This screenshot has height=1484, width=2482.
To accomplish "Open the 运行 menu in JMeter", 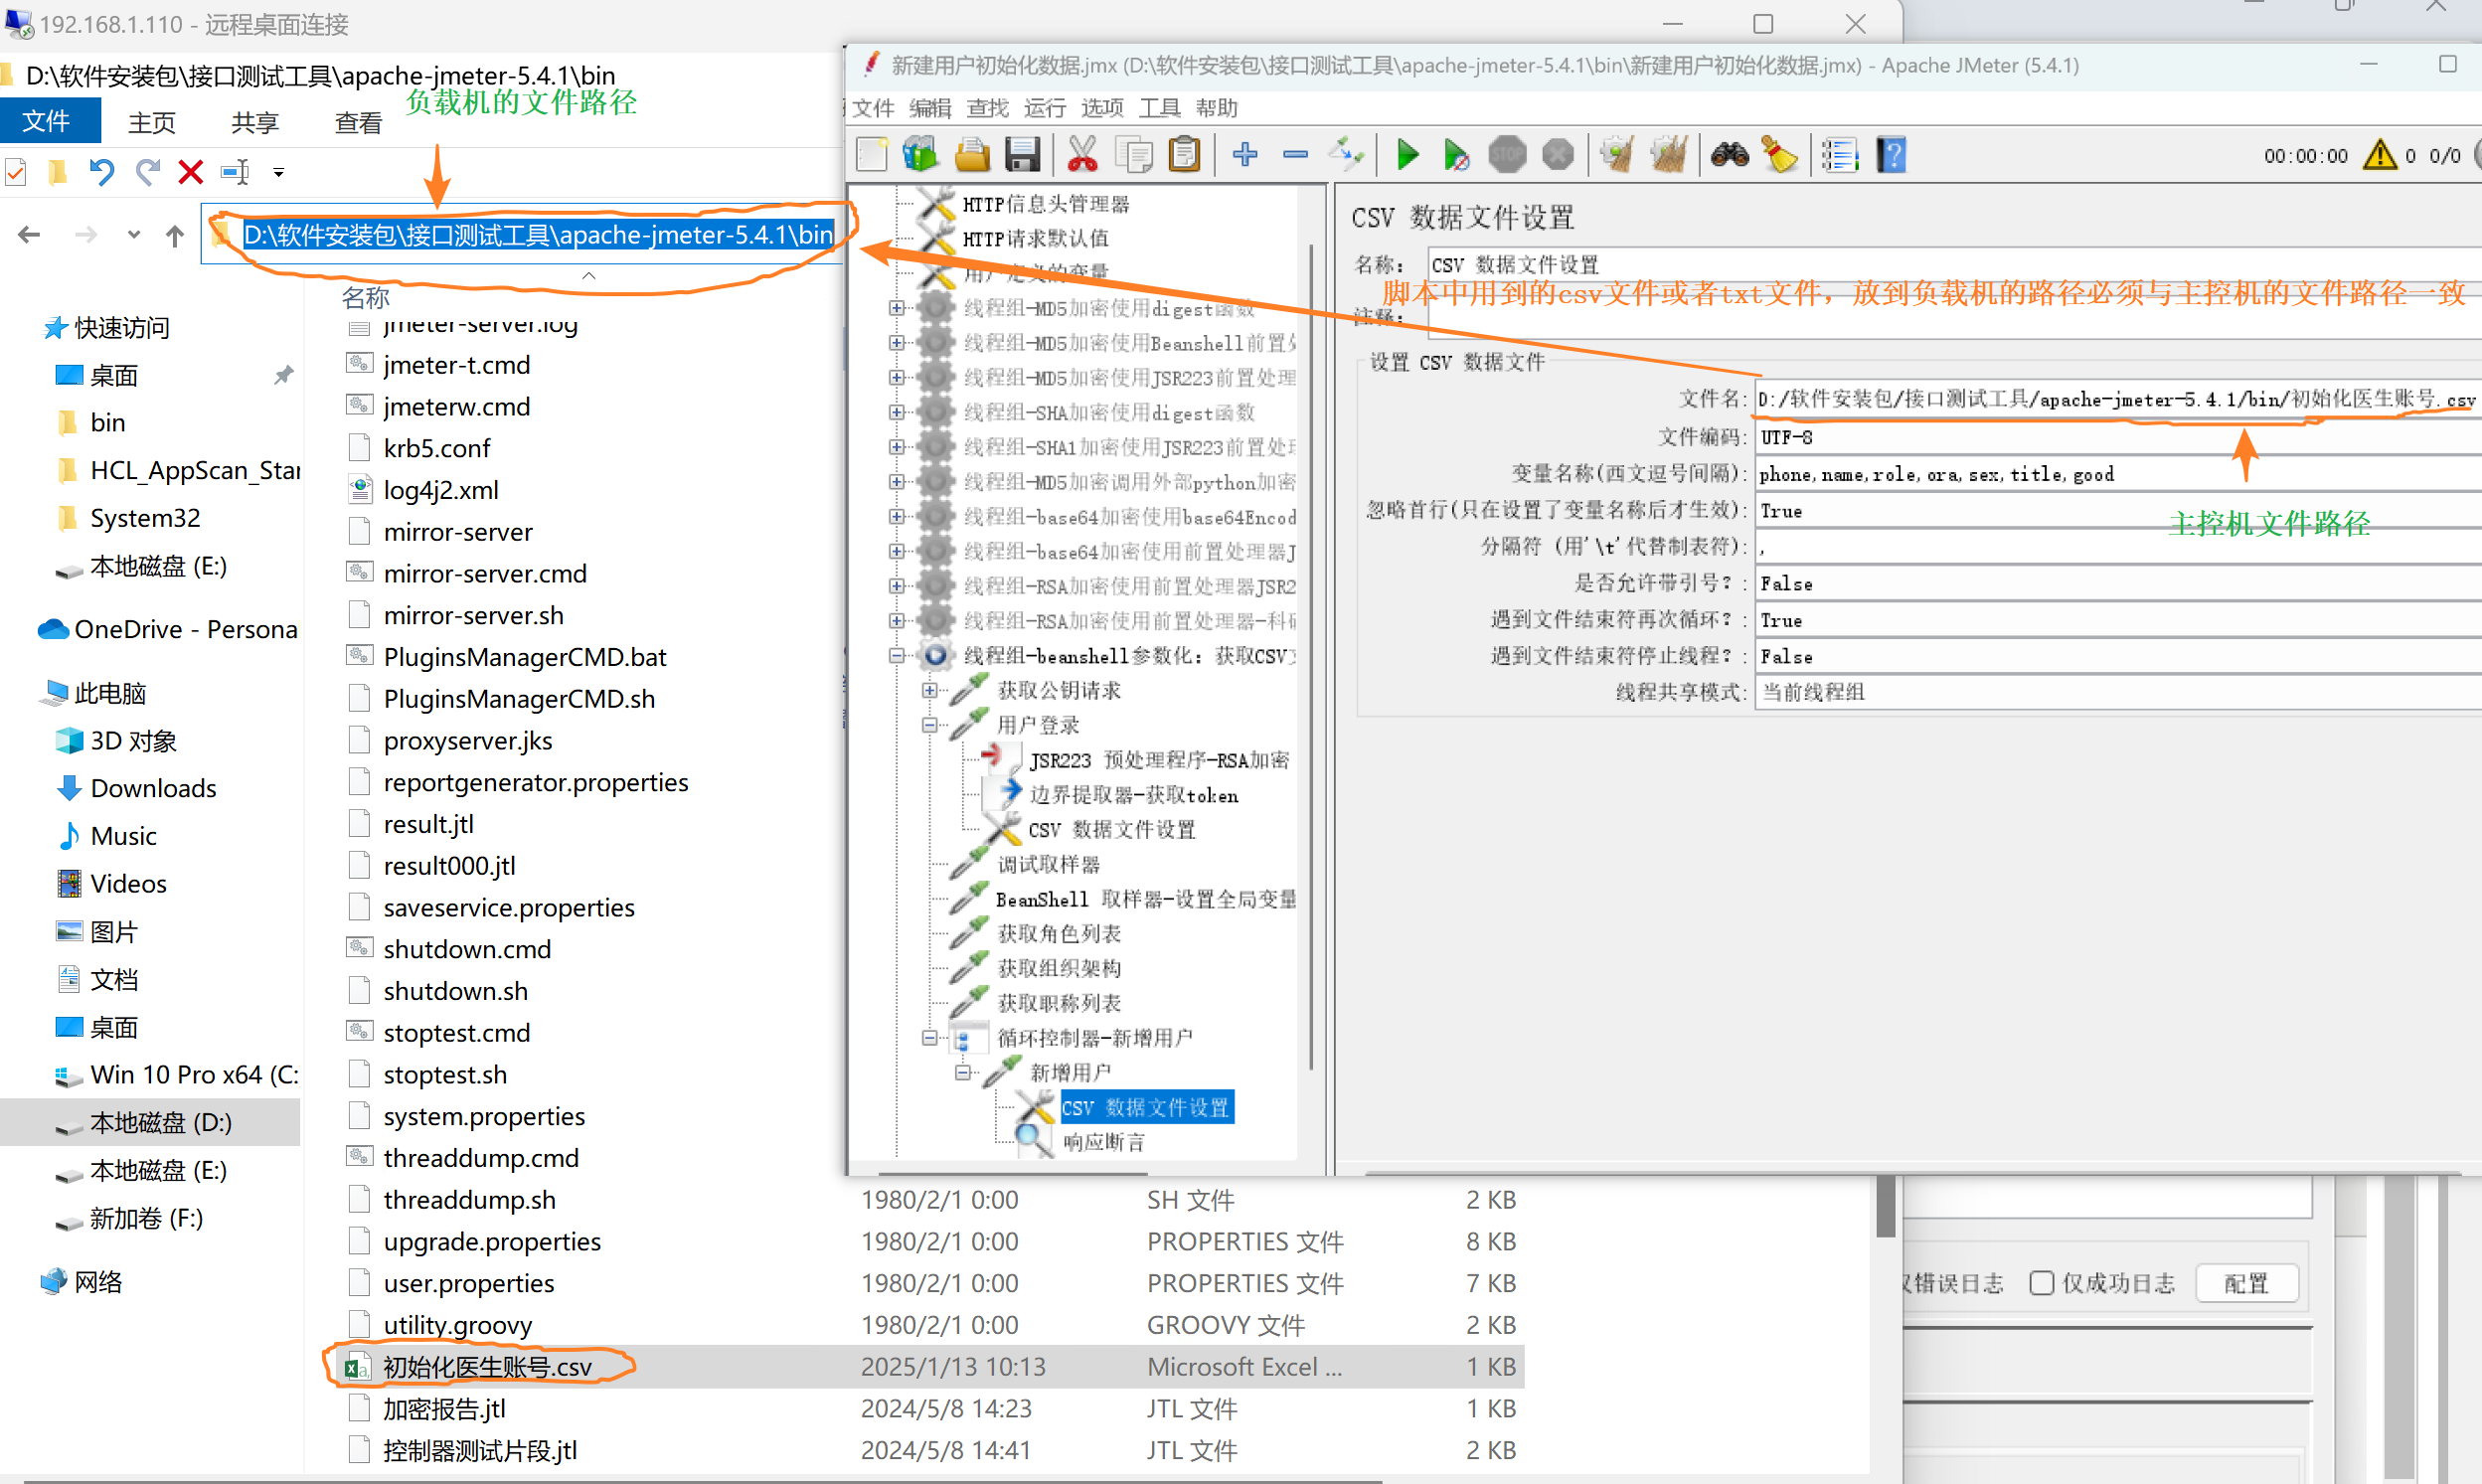I will (x=1045, y=108).
